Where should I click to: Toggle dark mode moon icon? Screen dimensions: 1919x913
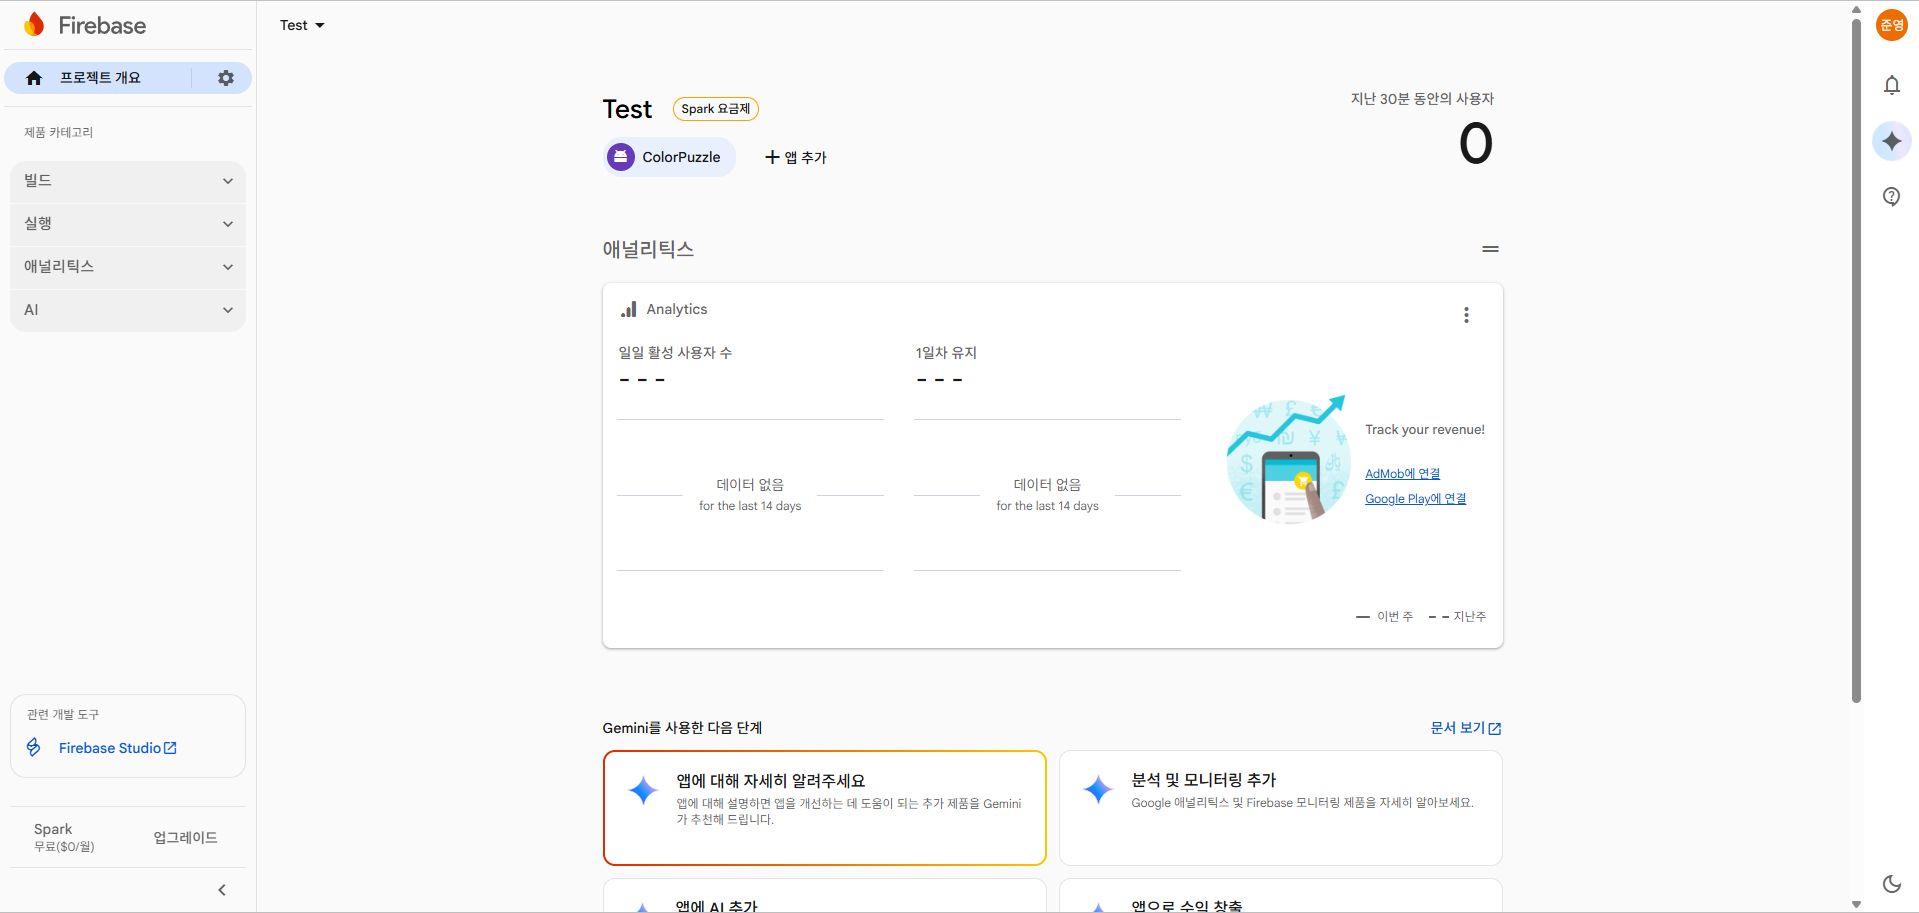[1891, 884]
